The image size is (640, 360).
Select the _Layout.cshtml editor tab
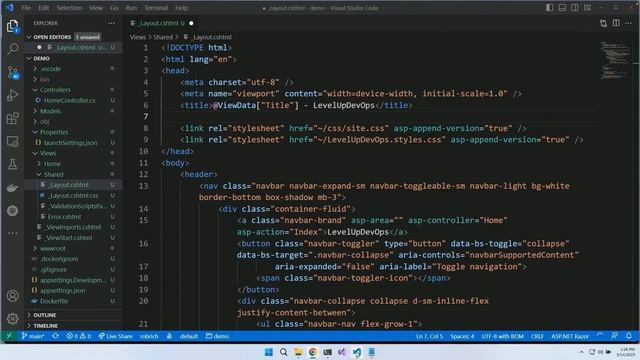[162, 23]
